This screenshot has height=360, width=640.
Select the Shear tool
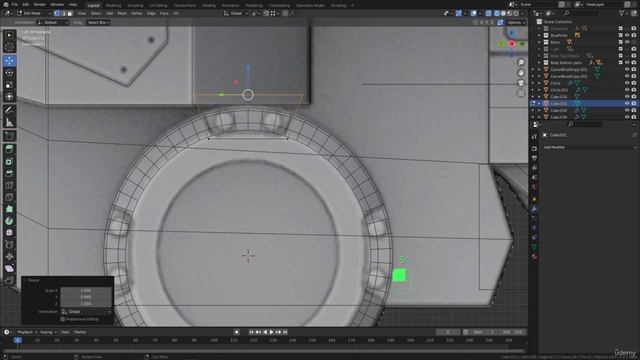coord(9,268)
